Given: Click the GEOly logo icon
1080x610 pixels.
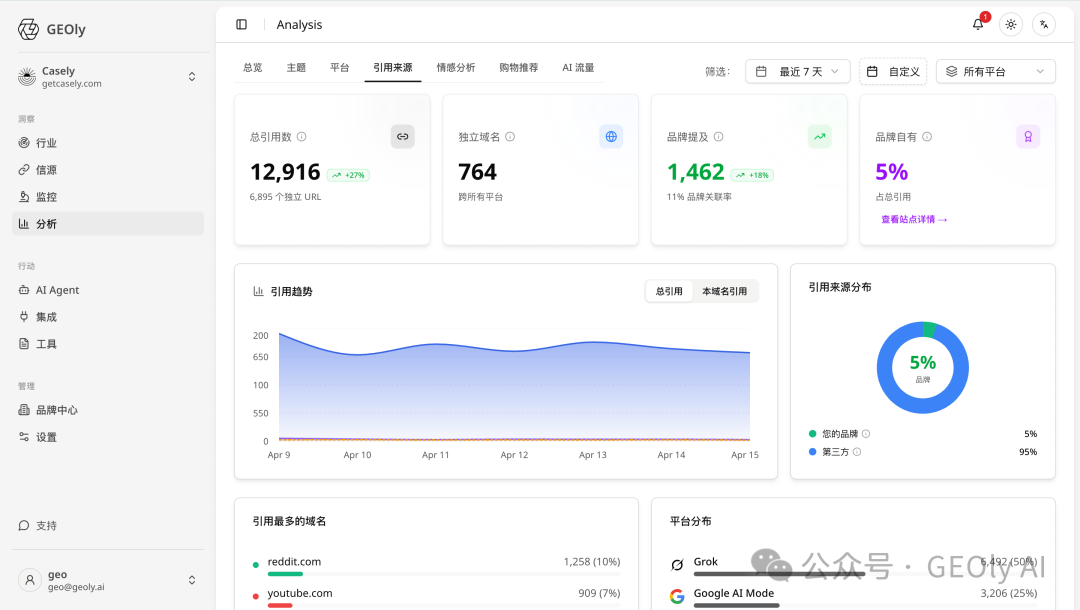Looking at the screenshot, I should 28,29.
